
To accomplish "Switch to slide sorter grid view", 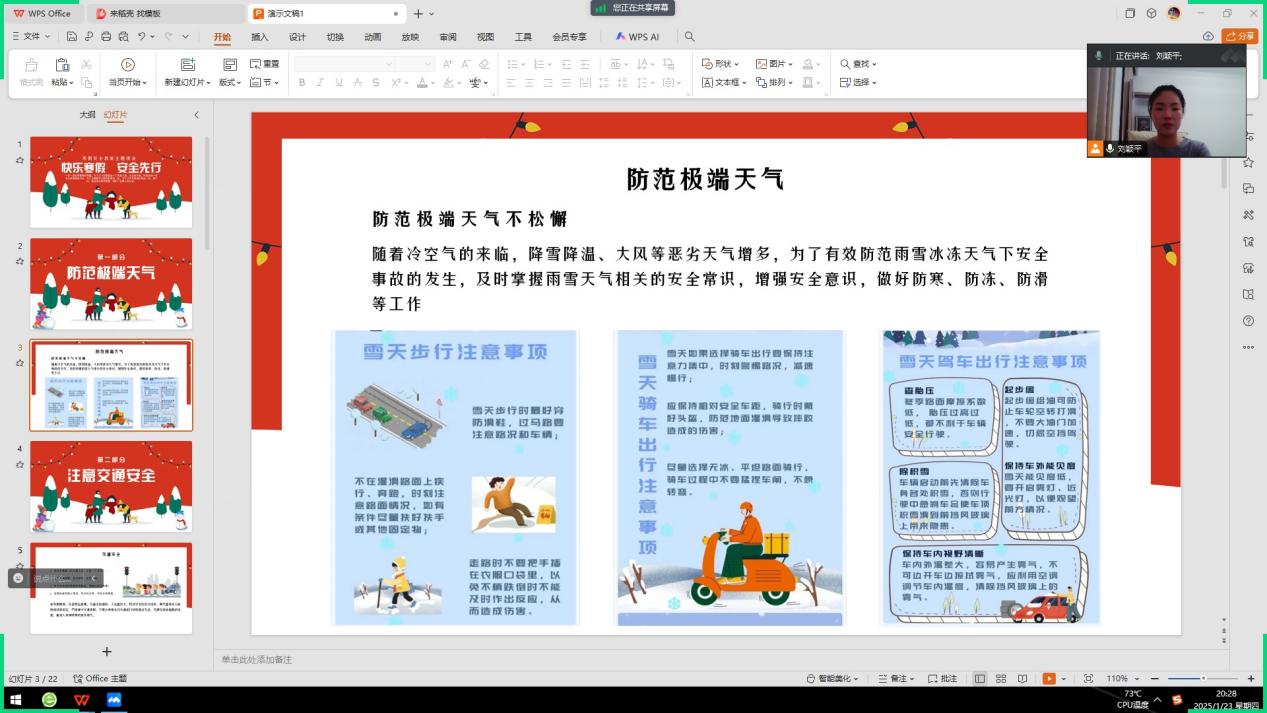I will click(1001, 679).
